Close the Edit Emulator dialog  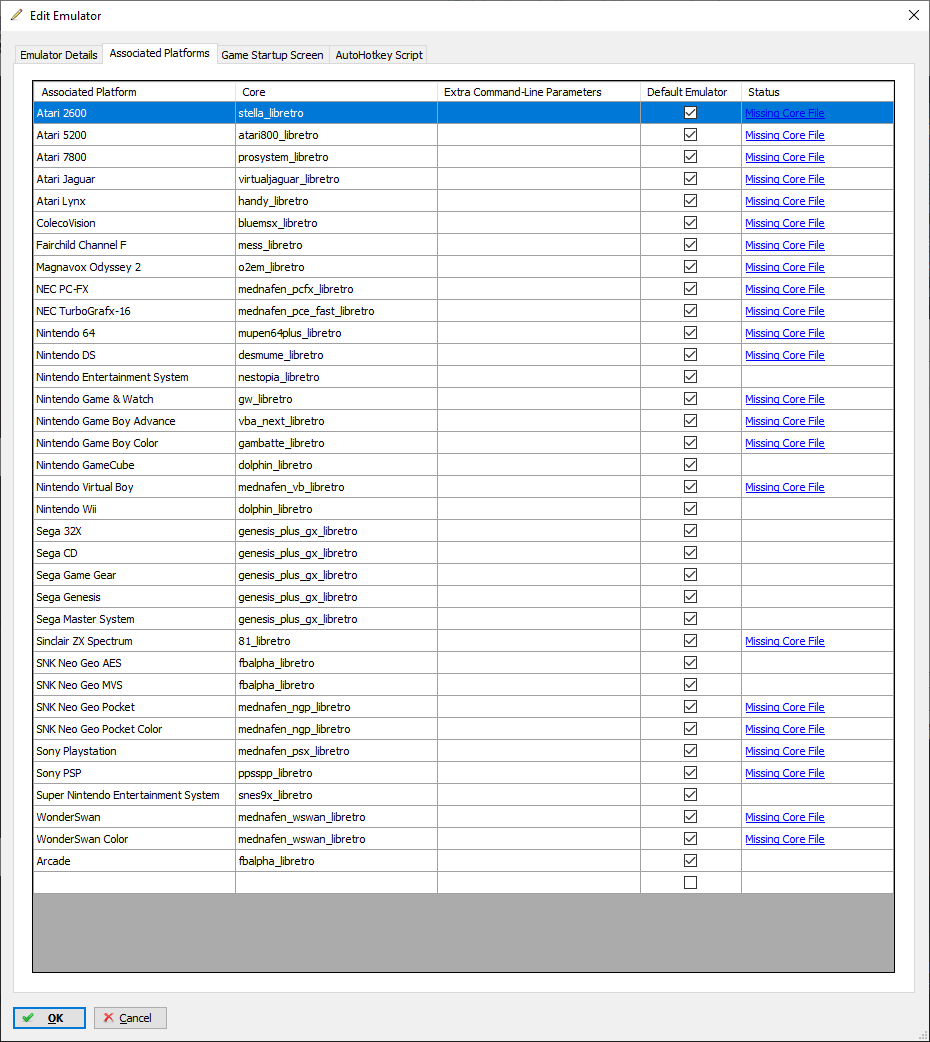[913, 15]
